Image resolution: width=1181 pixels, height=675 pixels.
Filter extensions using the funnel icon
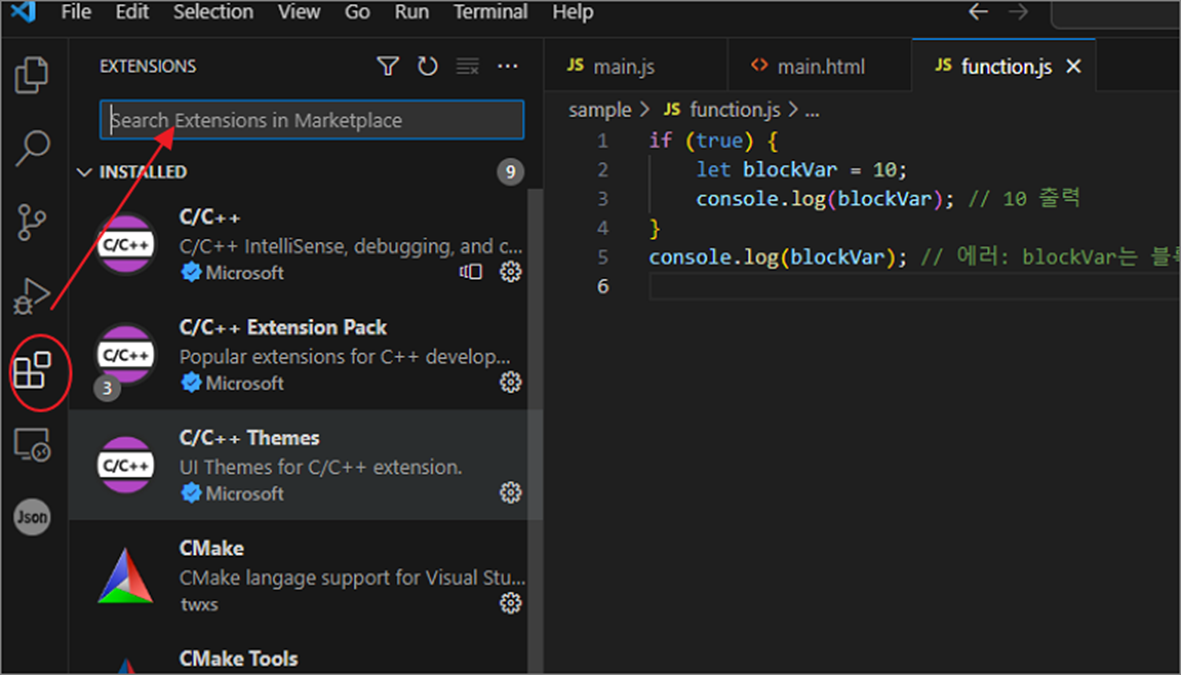388,66
